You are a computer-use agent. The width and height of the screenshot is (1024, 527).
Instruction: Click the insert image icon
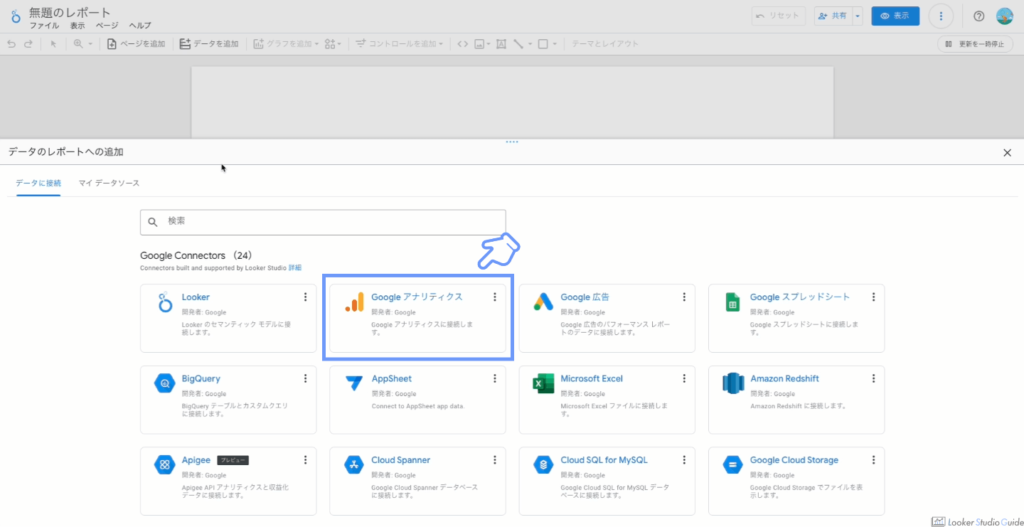(x=479, y=44)
